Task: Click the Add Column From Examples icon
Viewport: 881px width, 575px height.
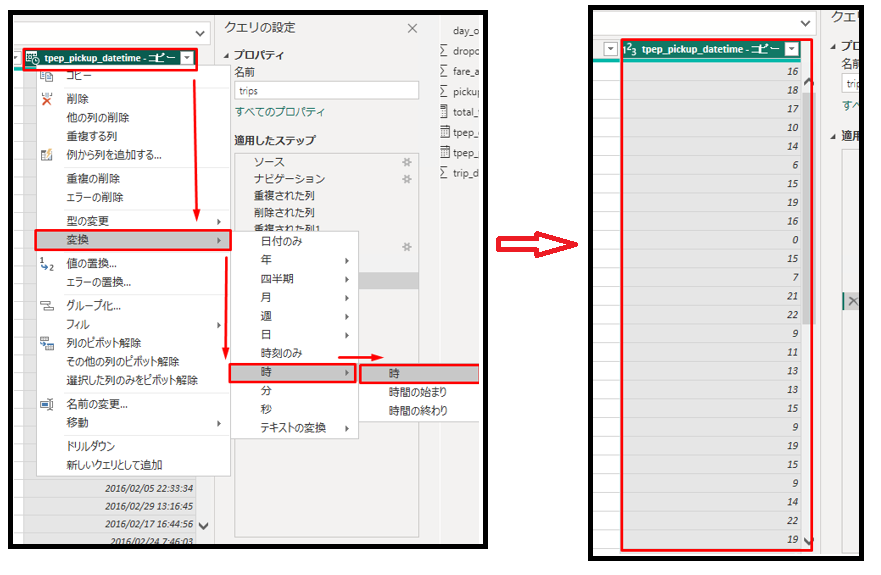Action: [47, 155]
